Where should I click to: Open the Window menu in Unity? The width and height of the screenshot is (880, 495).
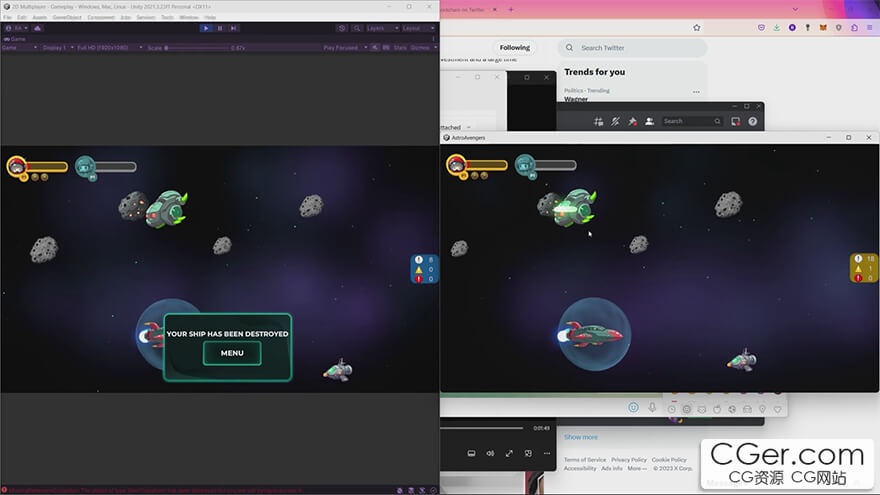coord(189,17)
